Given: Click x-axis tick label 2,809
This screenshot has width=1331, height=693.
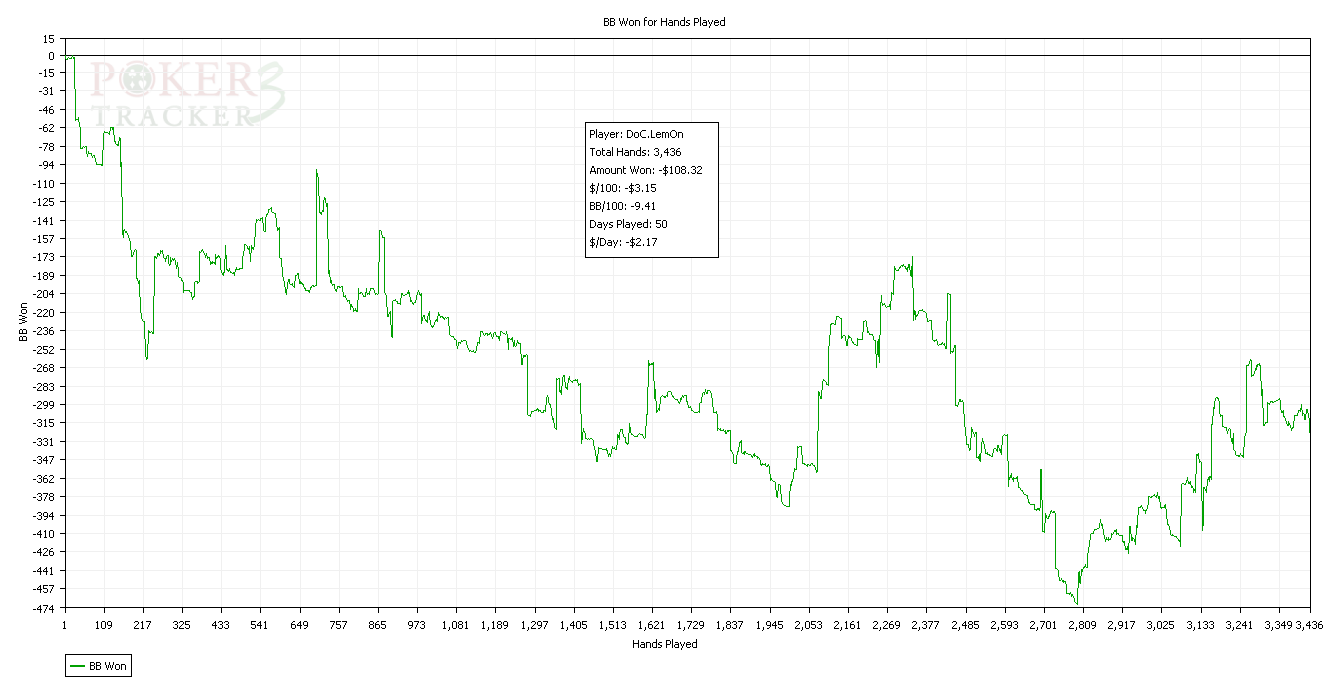Looking at the screenshot, I should tap(1083, 625).
